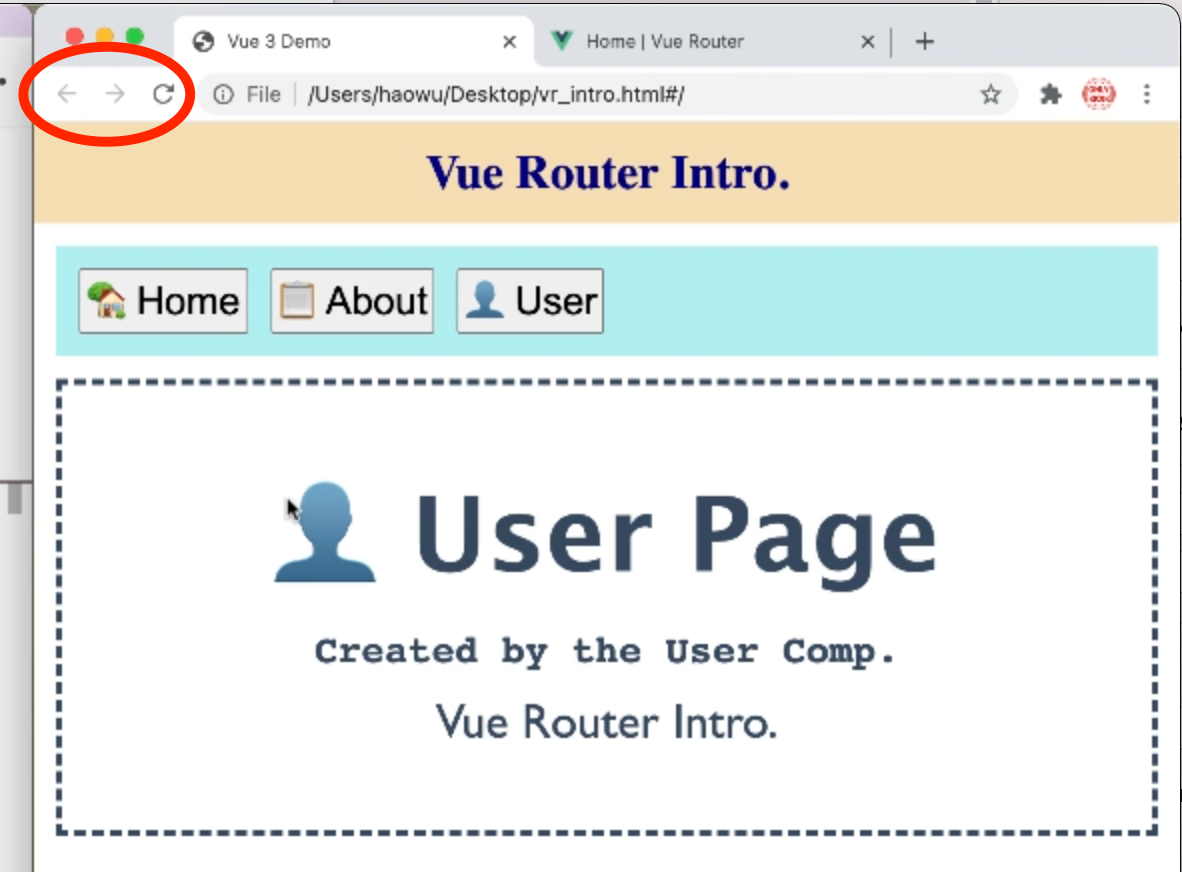The image size is (1182, 872).
Task: Reload the current page
Action: [163, 94]
